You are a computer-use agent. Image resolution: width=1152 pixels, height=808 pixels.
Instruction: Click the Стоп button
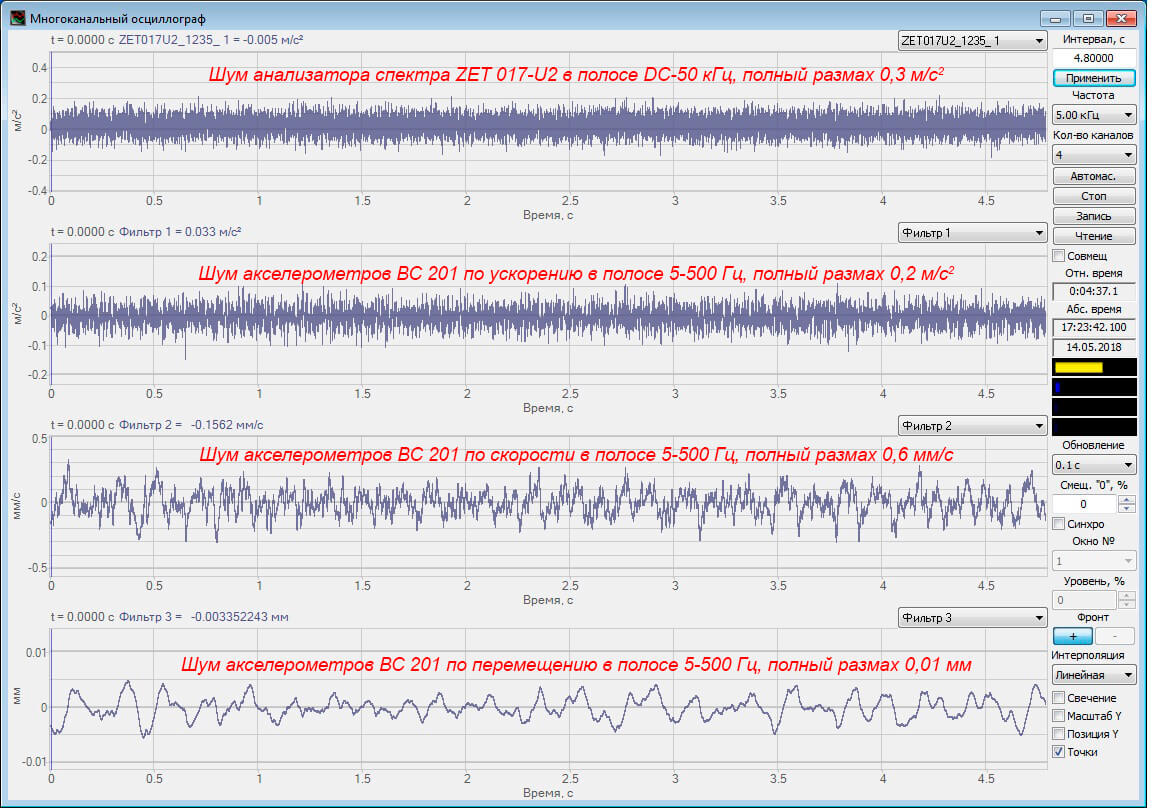click(1094, 196)
